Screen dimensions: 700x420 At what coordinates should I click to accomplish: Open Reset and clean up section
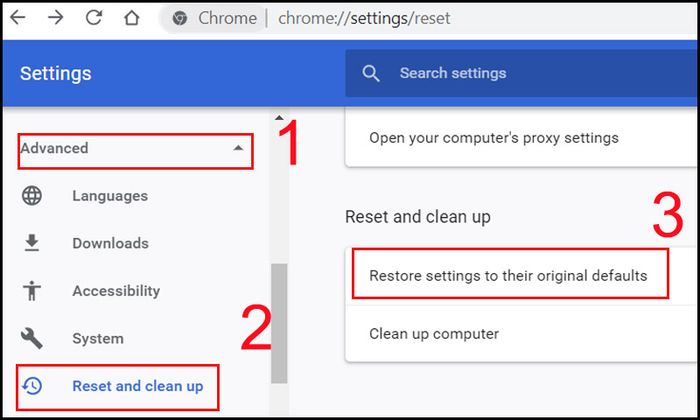138,386
